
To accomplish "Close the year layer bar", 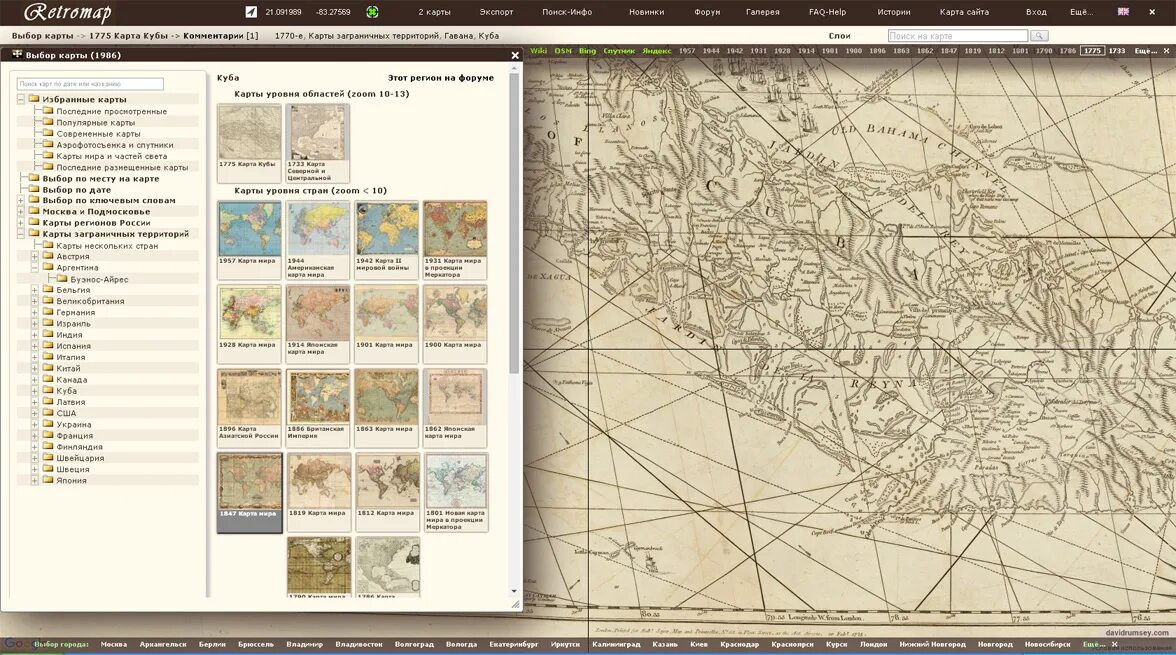I will pos(1166,51).
